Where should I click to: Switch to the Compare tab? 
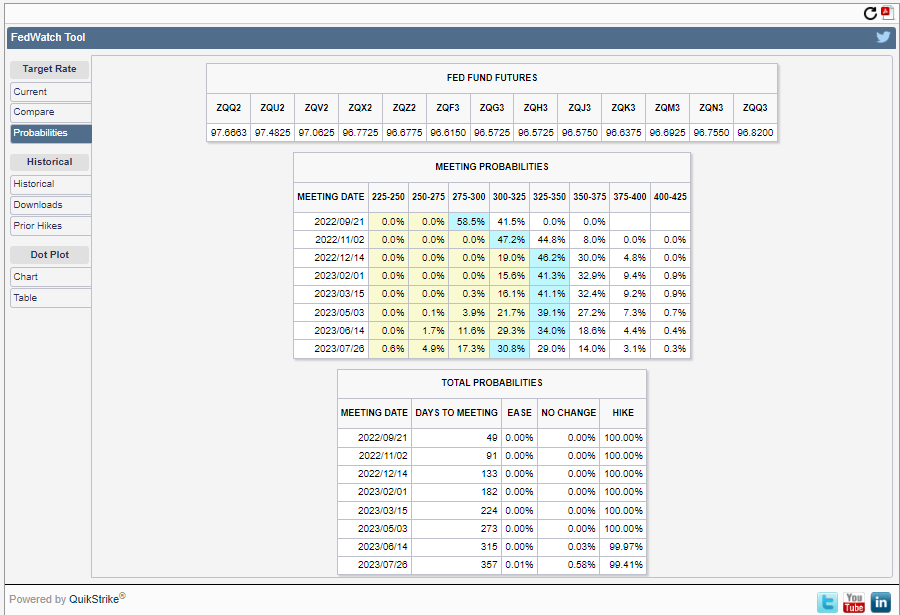click(50, 112)
